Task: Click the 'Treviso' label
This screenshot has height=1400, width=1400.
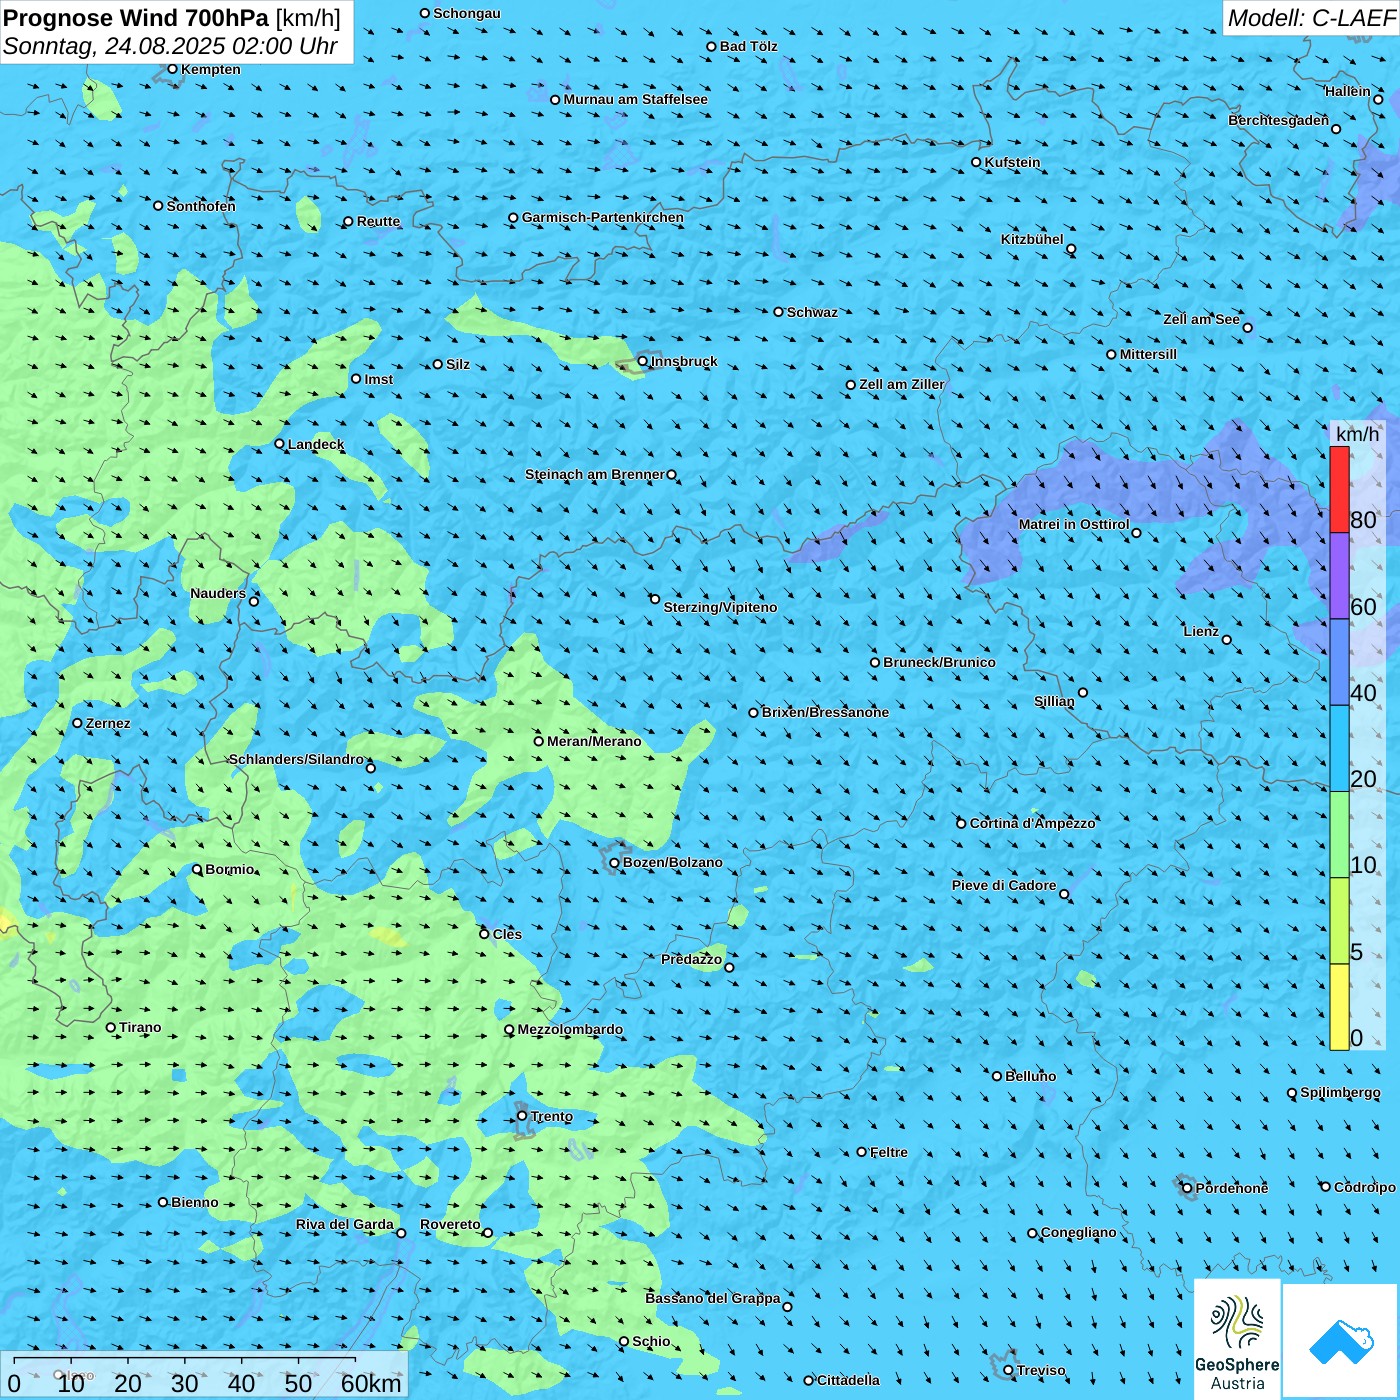Action: pyautogui.click(x=1041, y=1370)
